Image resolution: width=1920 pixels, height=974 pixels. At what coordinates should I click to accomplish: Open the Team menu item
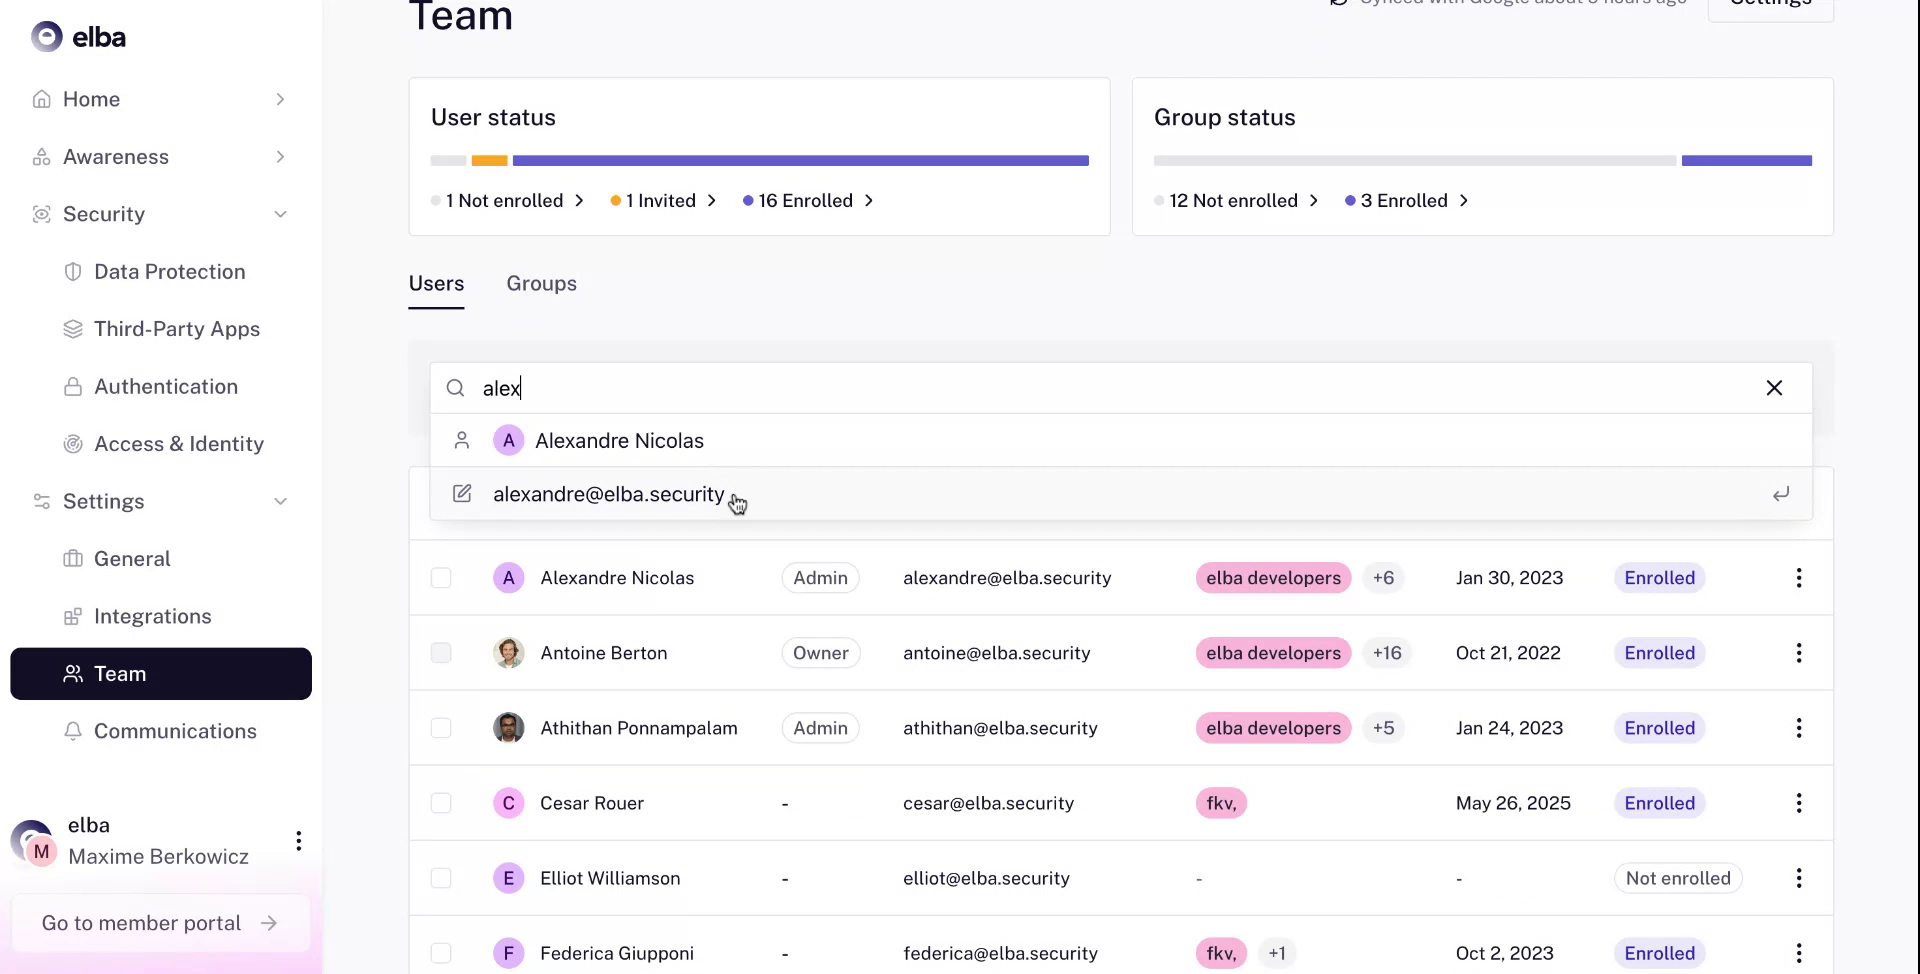[x=161, y=674]
